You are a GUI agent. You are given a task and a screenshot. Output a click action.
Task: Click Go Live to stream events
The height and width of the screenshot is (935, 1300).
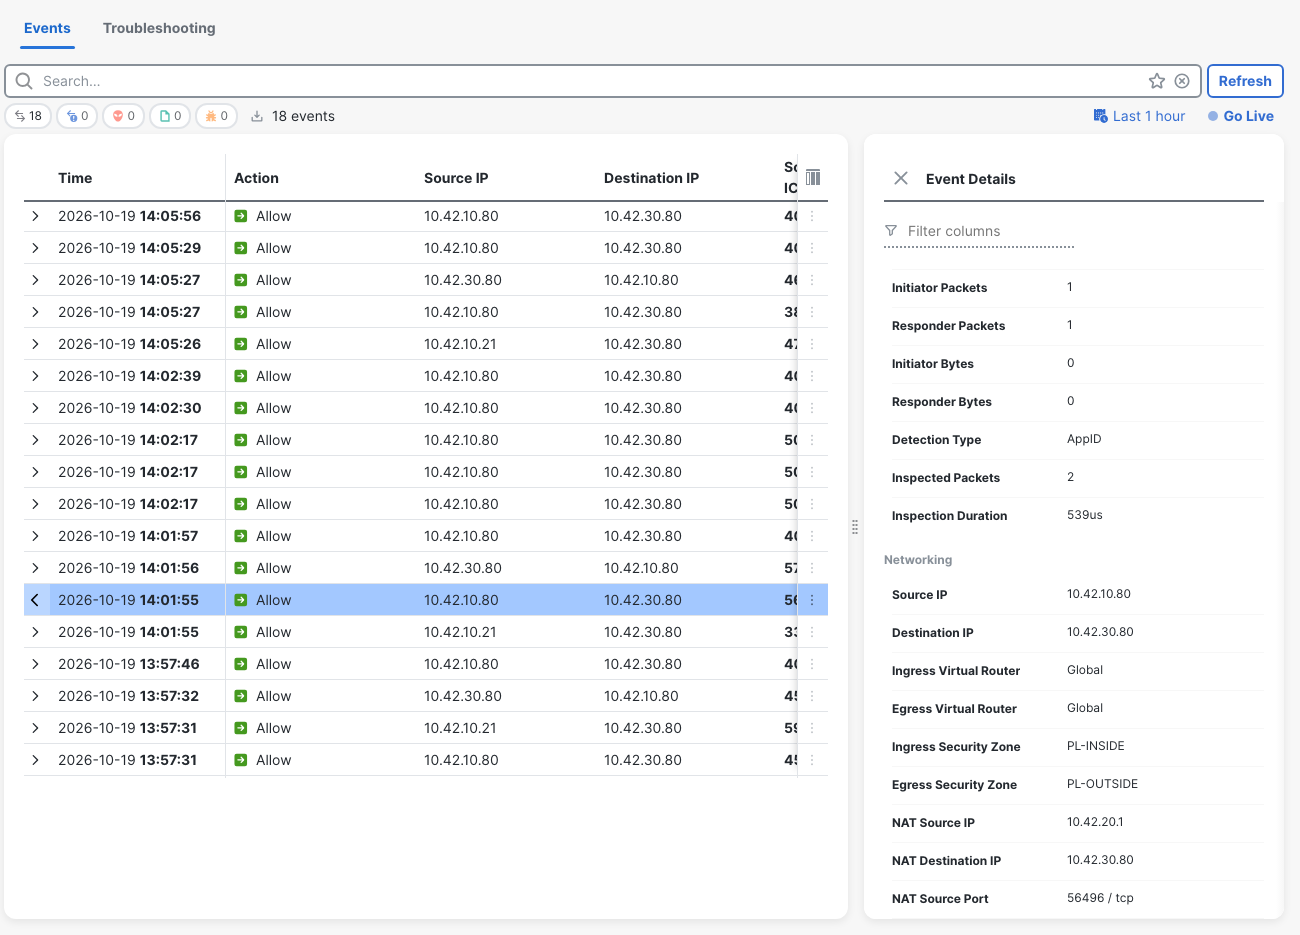(1241, 116)
